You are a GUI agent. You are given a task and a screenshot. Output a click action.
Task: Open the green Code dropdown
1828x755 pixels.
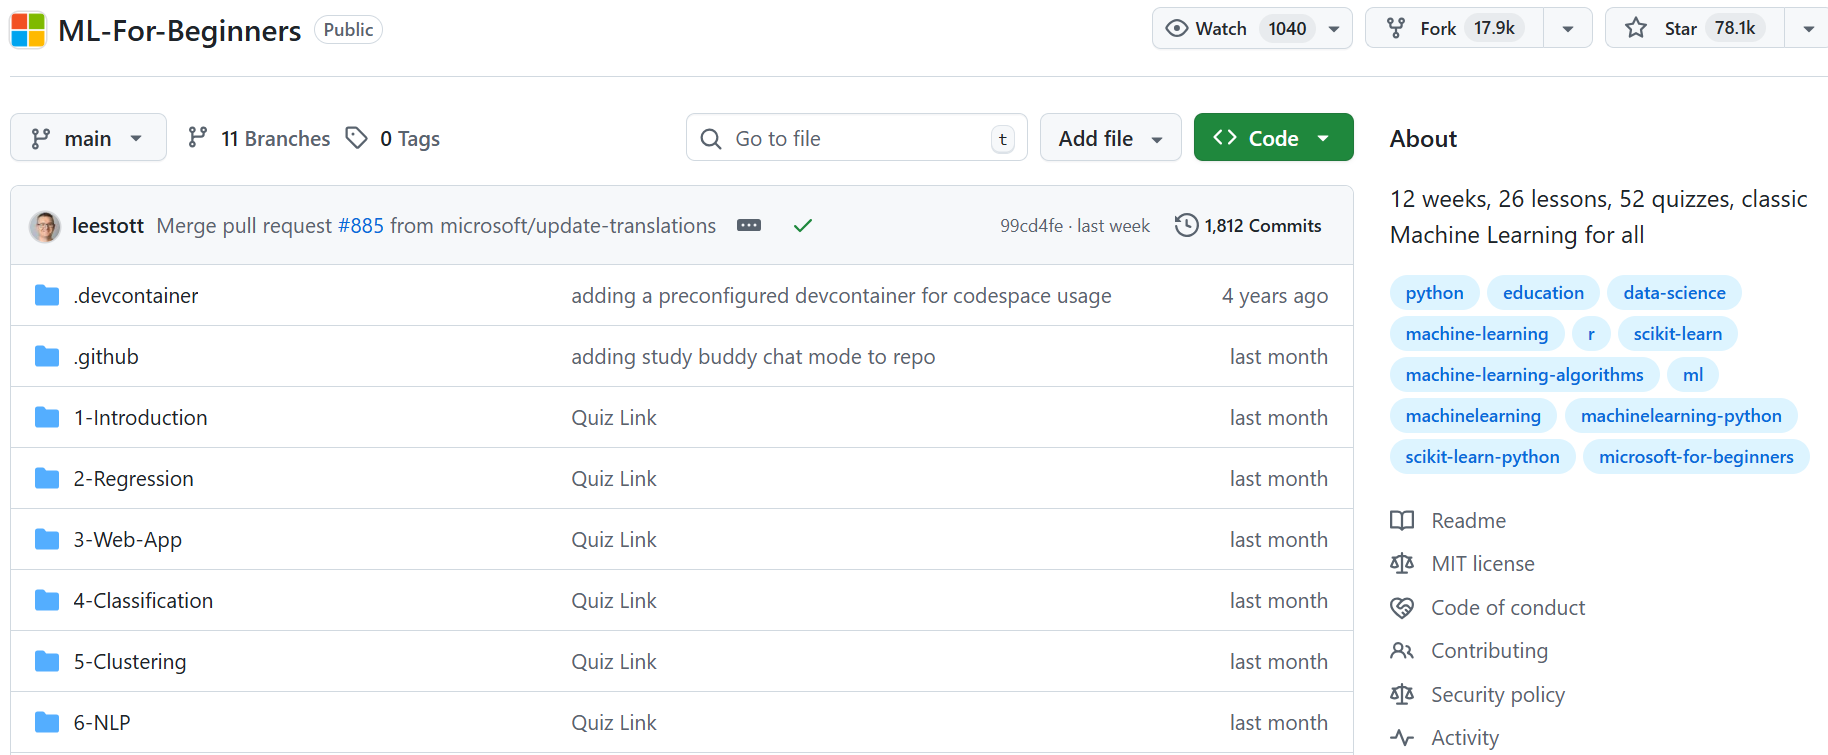click(1273, 138)
